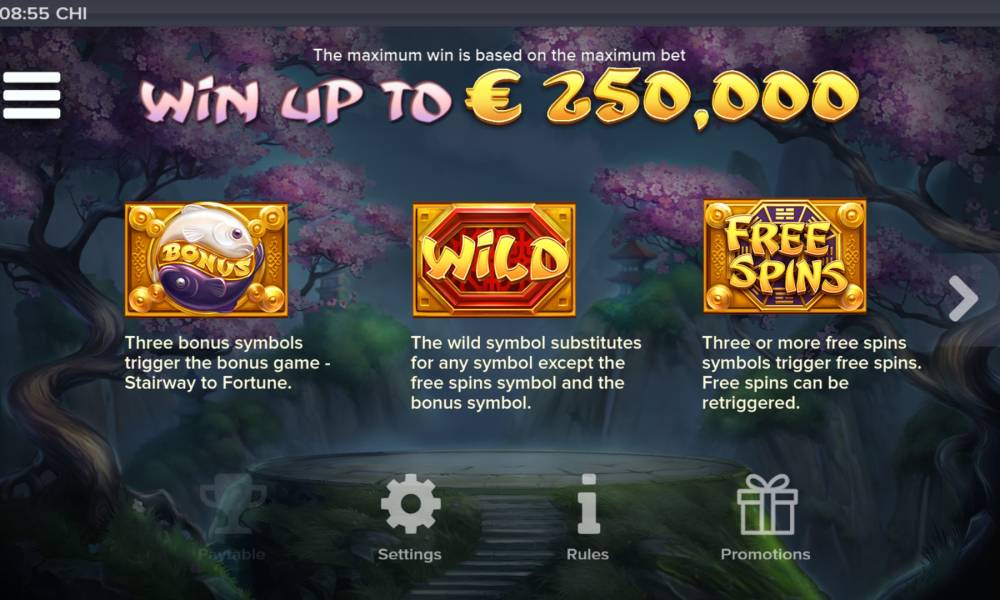Click the Bonus koi fish symbol

(206, 259)
